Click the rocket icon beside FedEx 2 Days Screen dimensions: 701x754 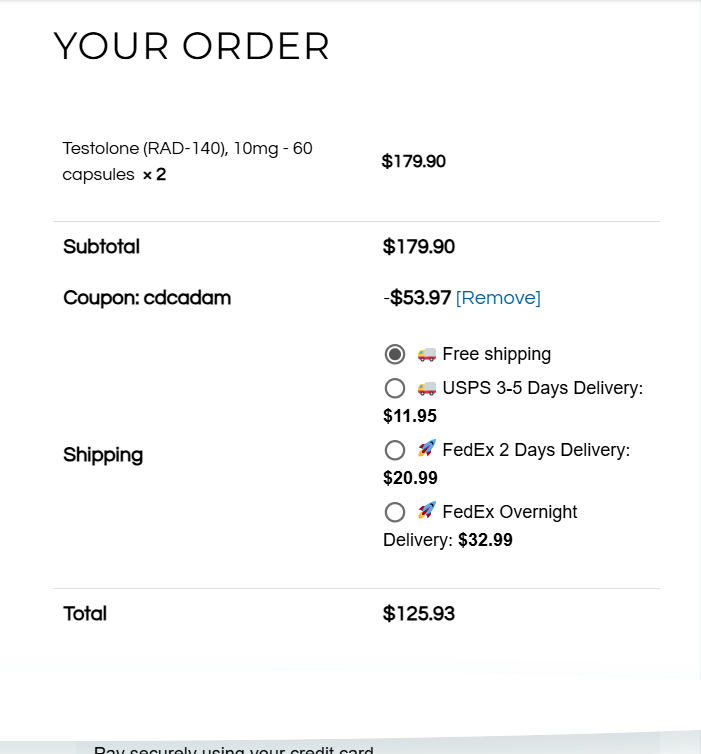[427, 449]
